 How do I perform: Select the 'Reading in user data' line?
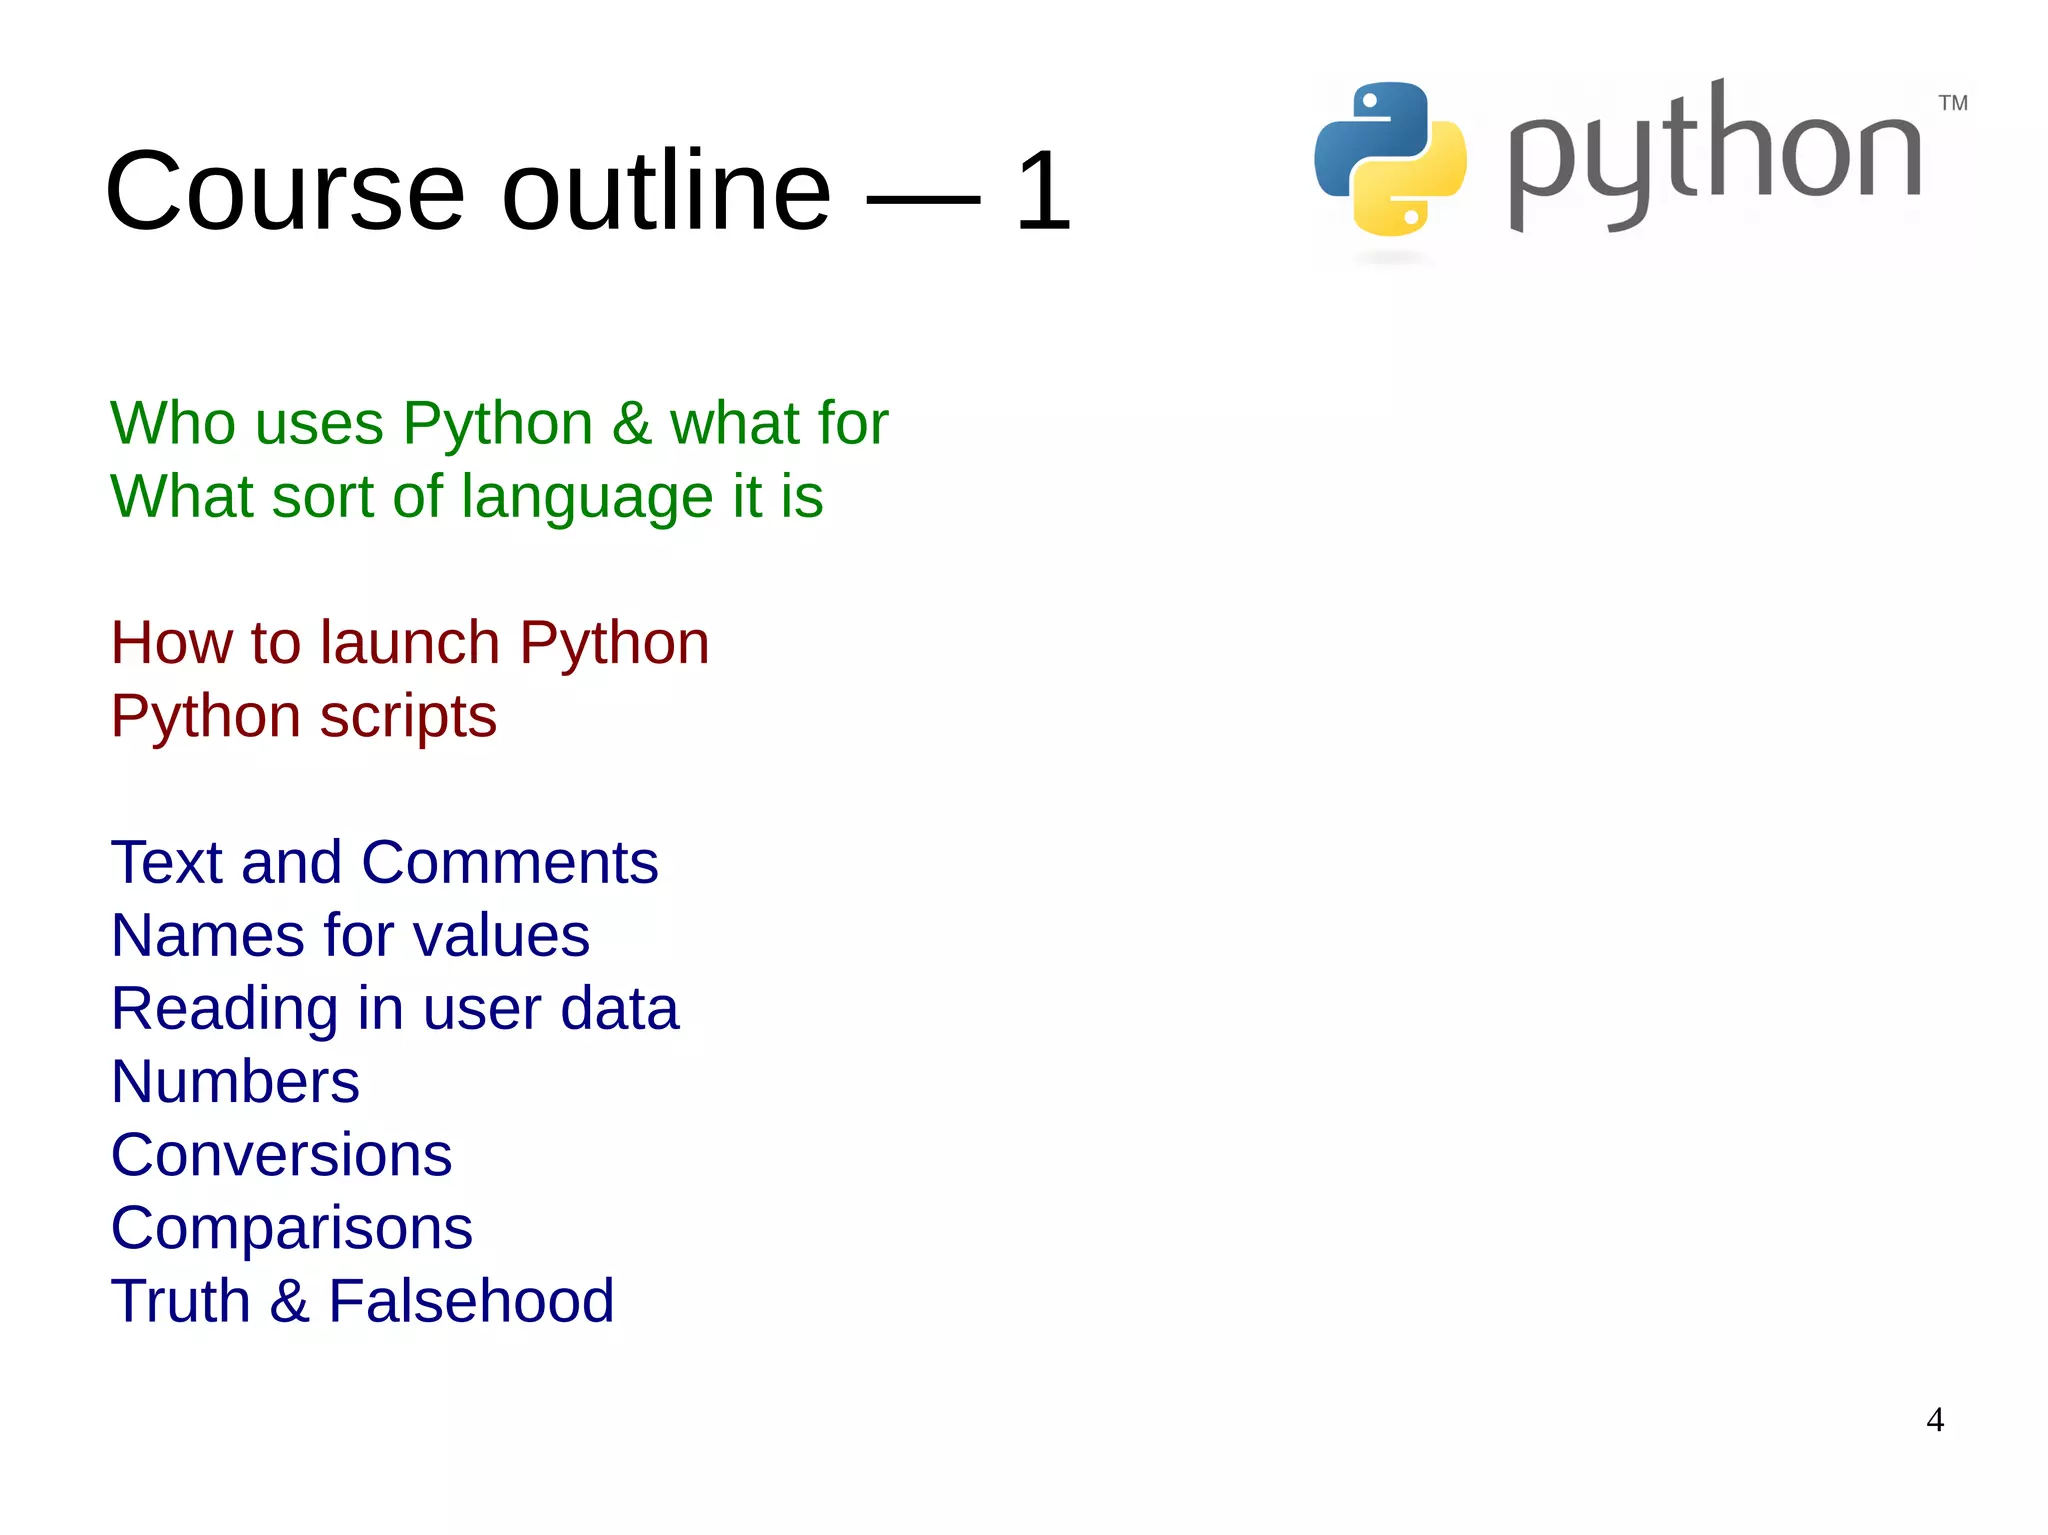pos(395,1010)
